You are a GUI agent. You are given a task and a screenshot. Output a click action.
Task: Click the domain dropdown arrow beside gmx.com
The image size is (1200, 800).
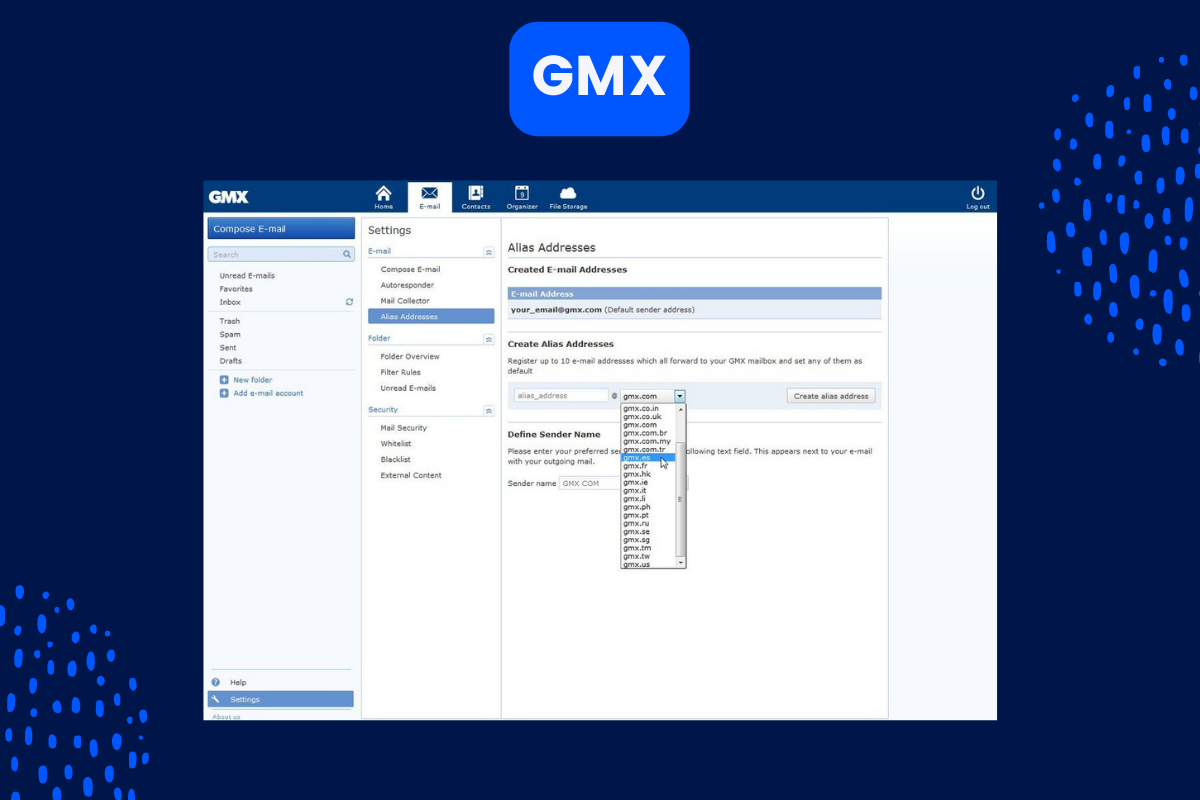[x=680, y=396]
